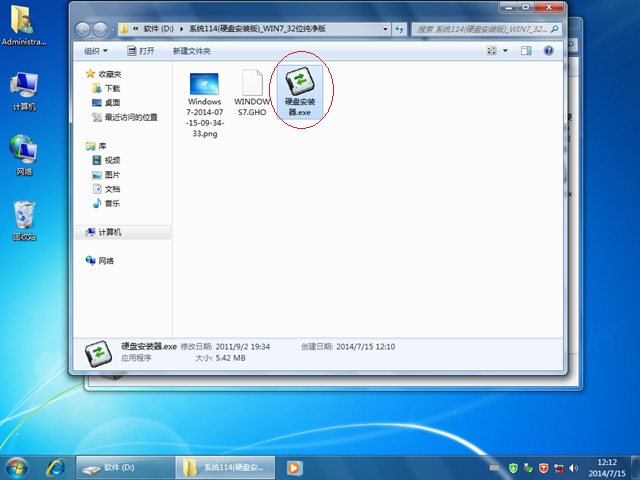Select 计算机 in the navigation pane
The width and height of the screenshot is (640, 480).
coord(109,232)
